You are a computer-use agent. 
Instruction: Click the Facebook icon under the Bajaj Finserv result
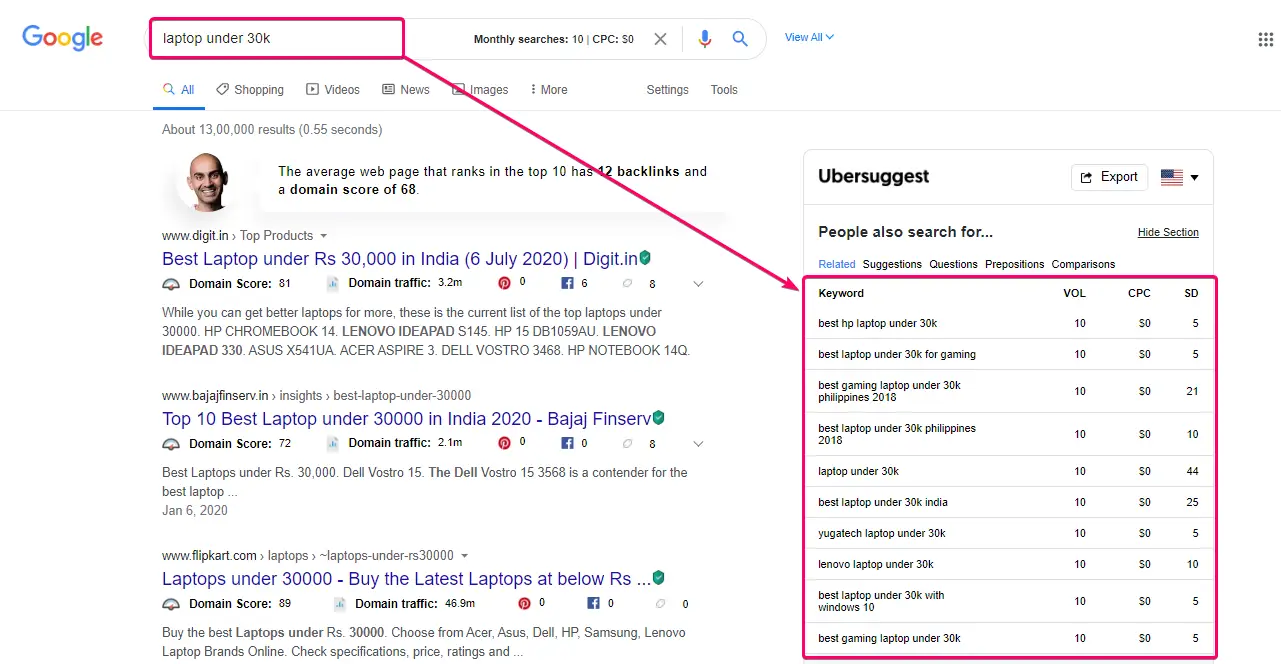[x=567, y=443]
